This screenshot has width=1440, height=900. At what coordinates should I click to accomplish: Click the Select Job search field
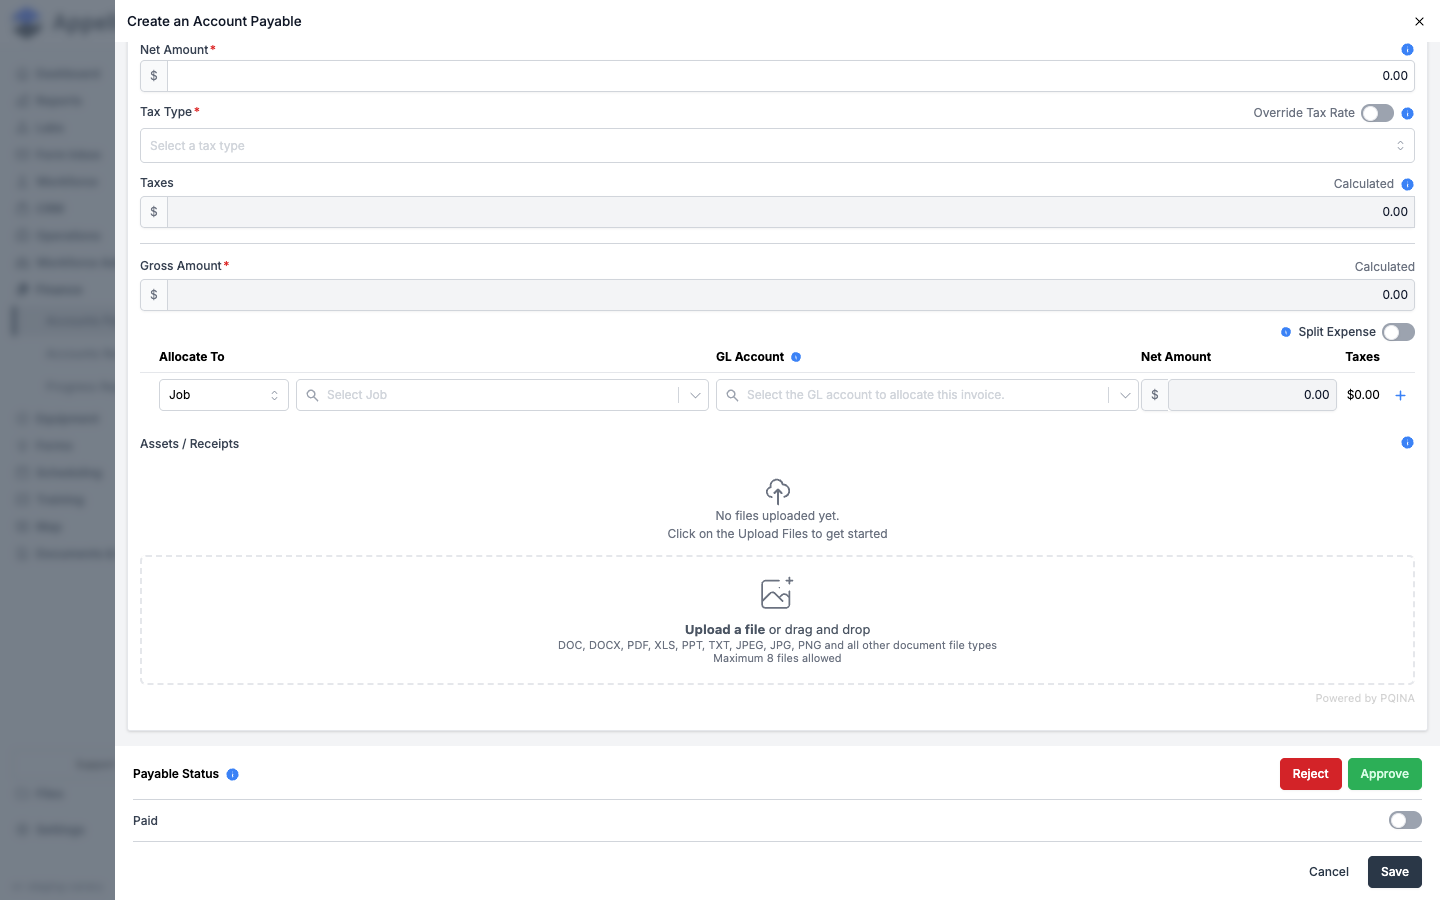[502, 395]
